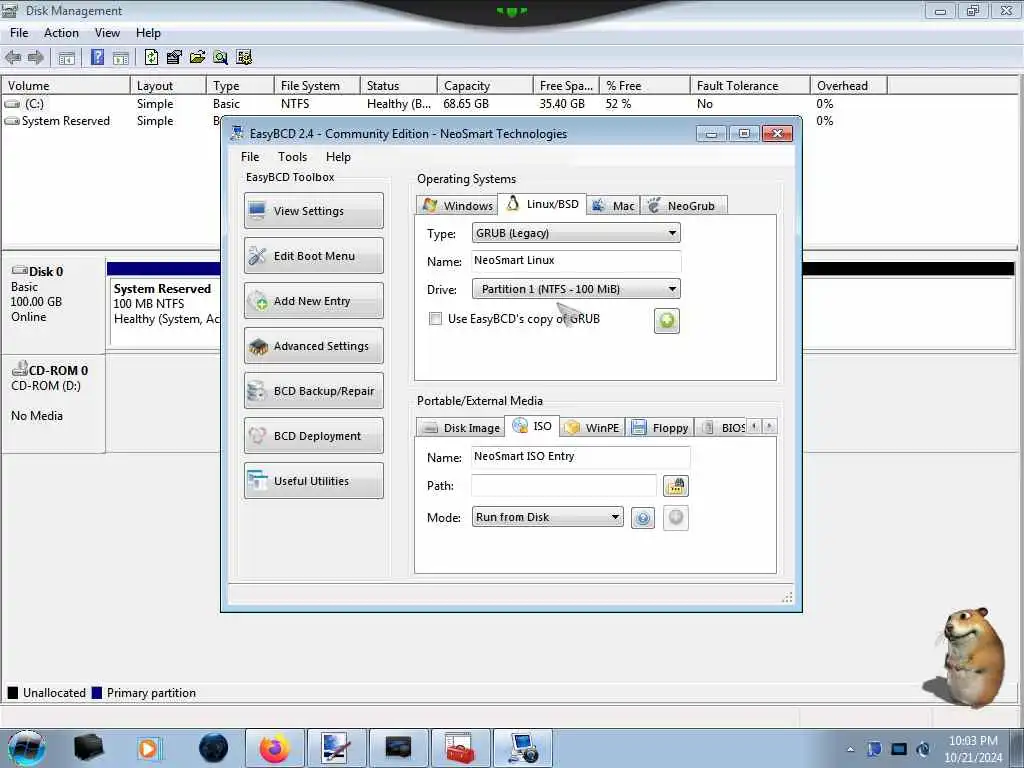Click the Refresh toolbar icon in Disk Management

pyautogui.click(x=151, y=57)
